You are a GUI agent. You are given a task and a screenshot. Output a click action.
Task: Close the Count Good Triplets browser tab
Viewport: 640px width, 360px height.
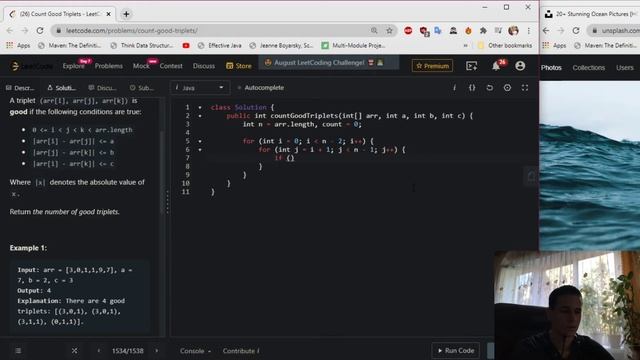[x=109, y=14]
